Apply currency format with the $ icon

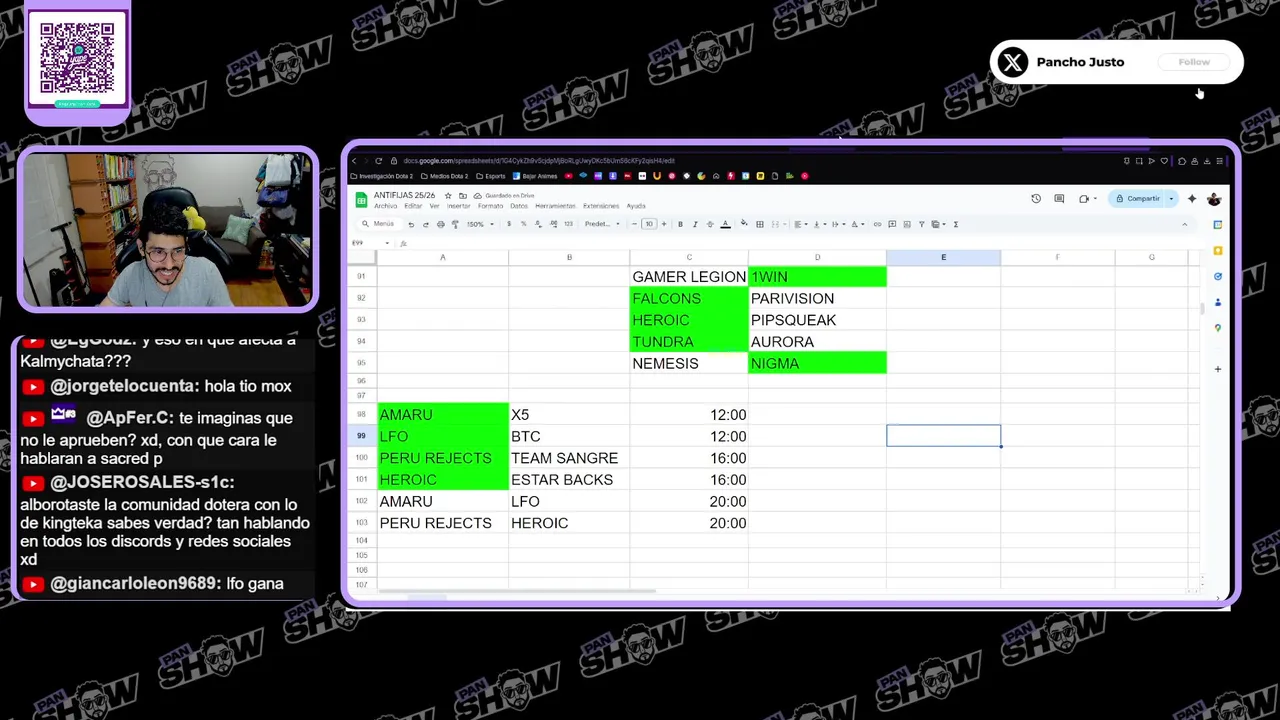(x=509, y=224)
